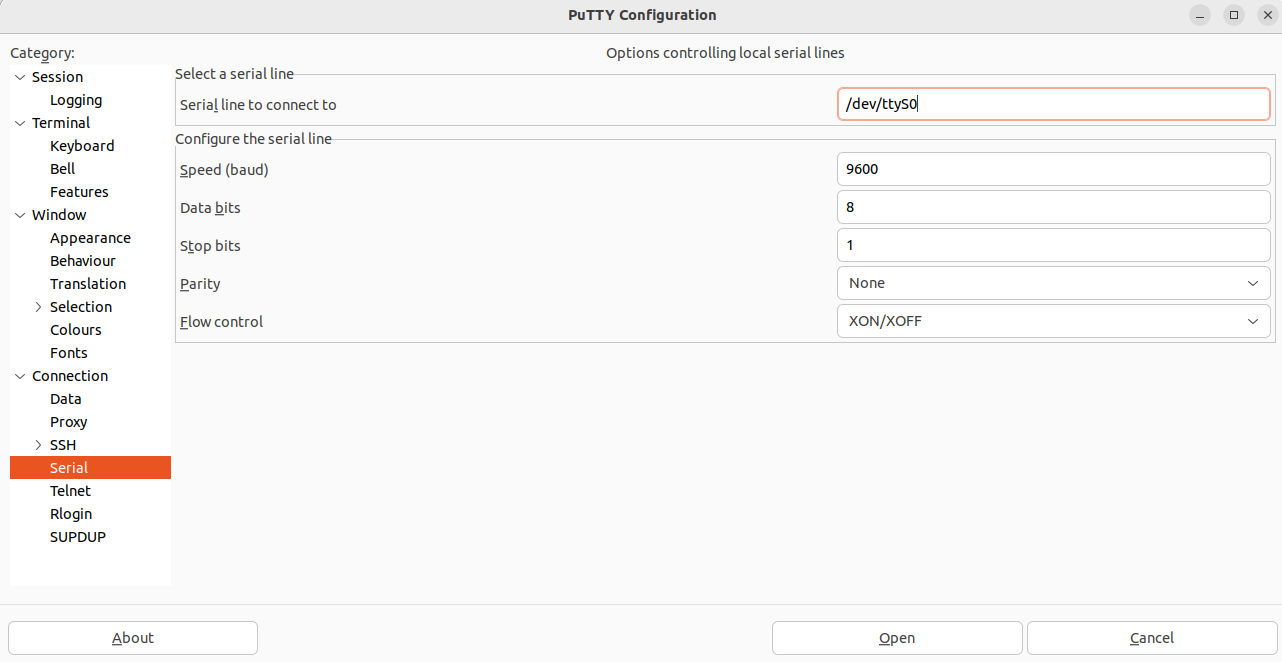
Task: Click the 'Data bits' label
Action: 210,208
